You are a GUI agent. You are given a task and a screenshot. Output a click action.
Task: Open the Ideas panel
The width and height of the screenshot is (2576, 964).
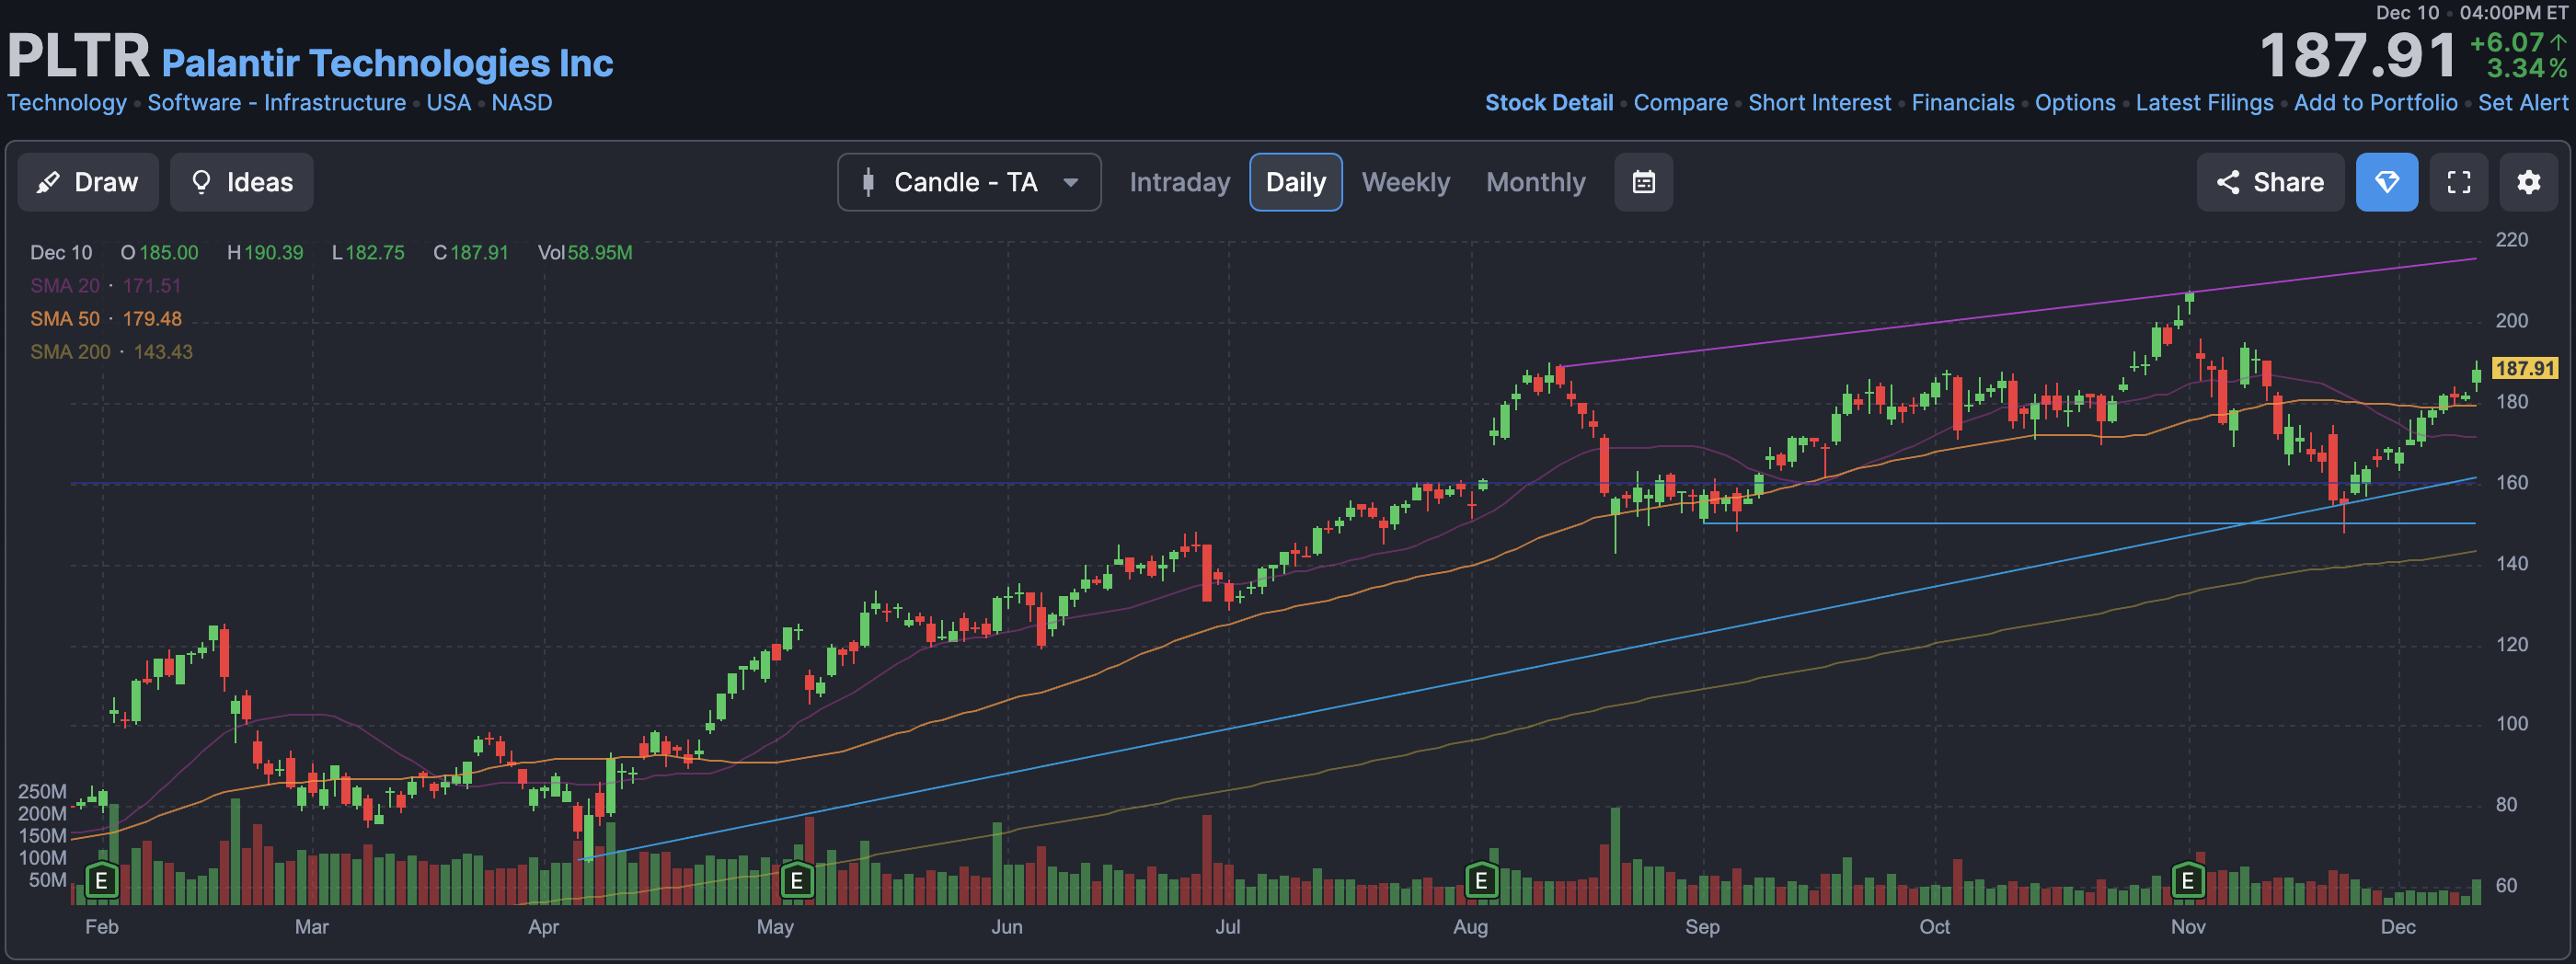(241, 182)
